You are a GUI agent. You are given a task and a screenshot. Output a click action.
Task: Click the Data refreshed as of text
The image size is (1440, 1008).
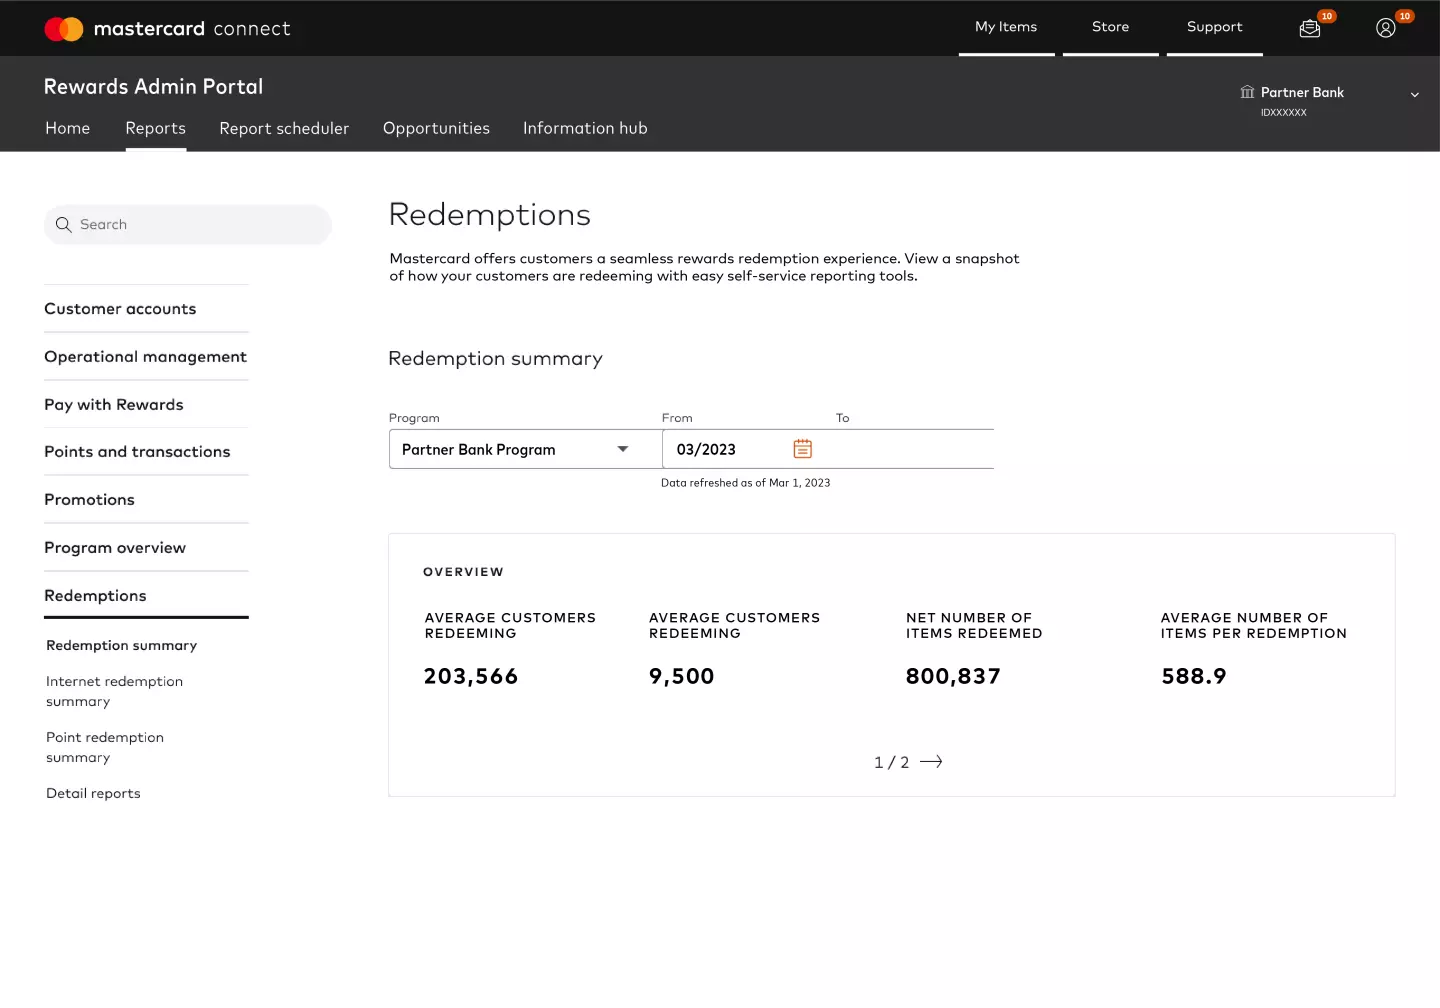746,483
